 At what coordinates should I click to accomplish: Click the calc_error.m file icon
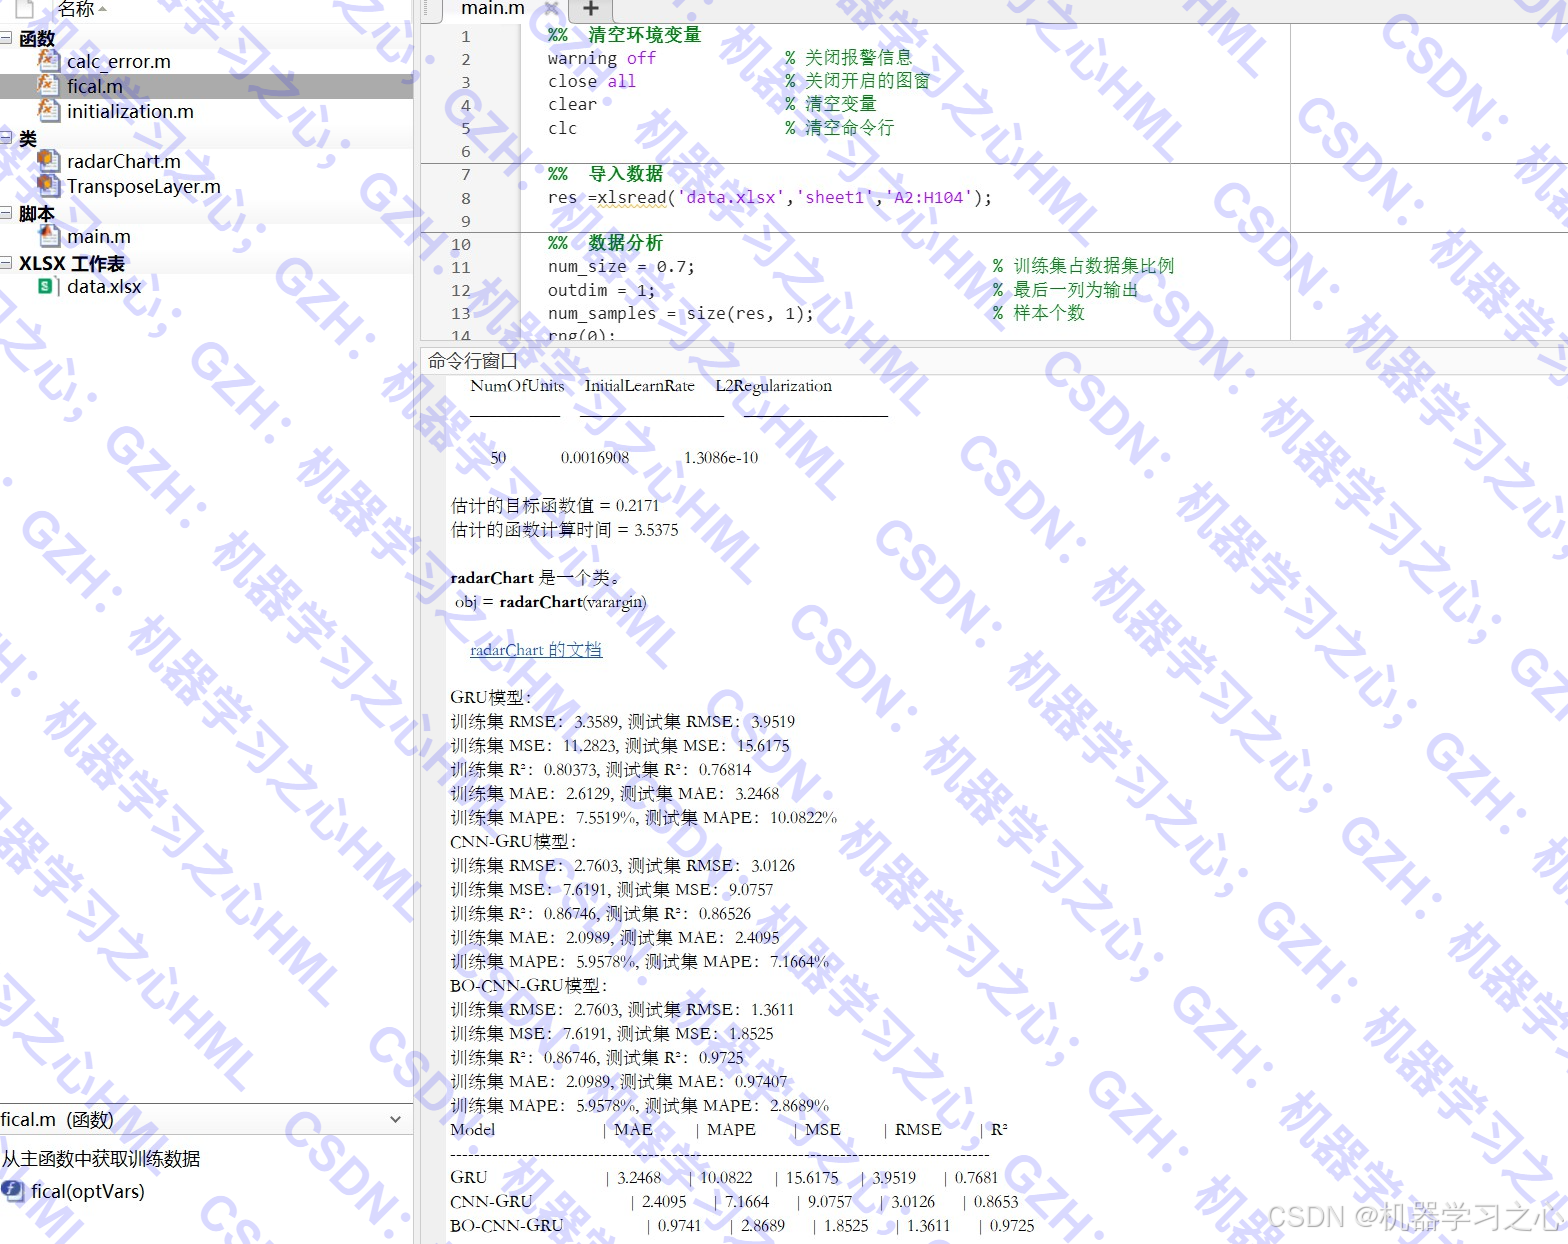(48, 61)
